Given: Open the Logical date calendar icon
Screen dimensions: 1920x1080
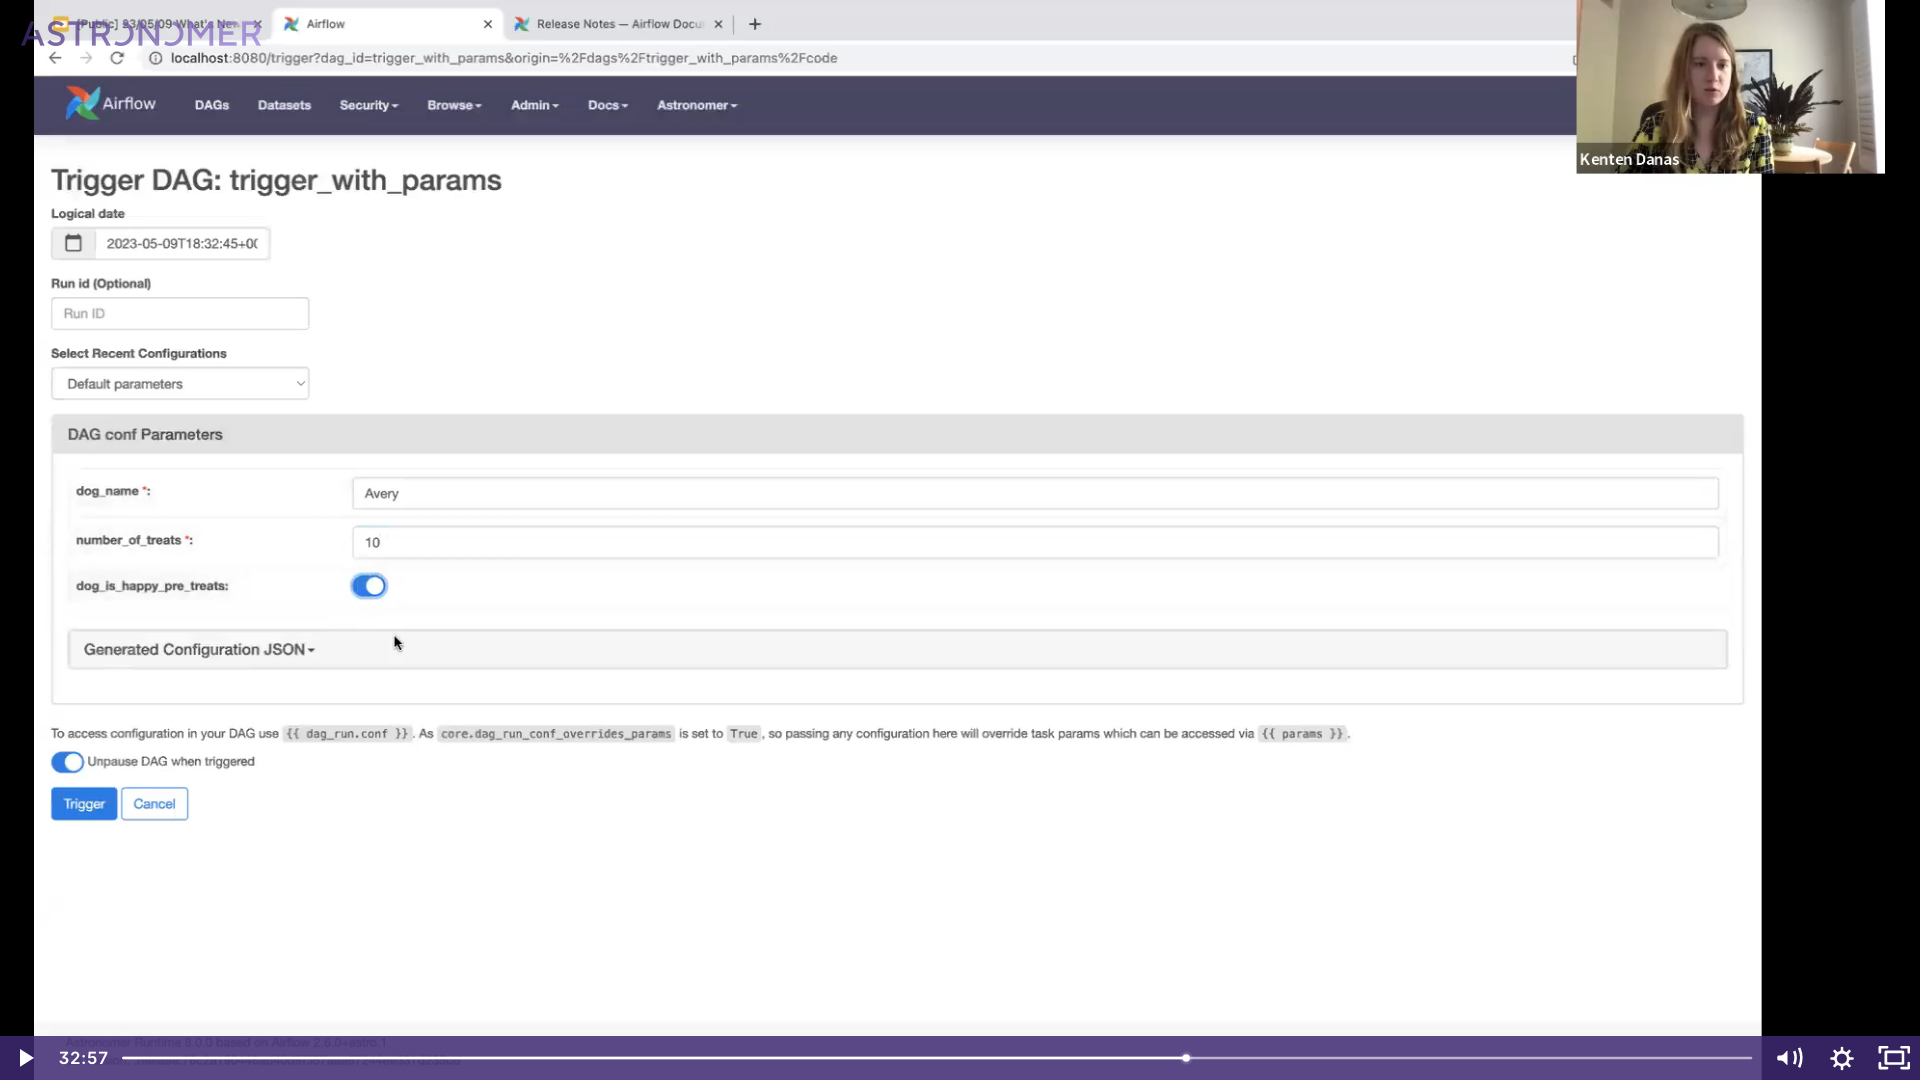Looking at the screenshot, I should 73,243.
